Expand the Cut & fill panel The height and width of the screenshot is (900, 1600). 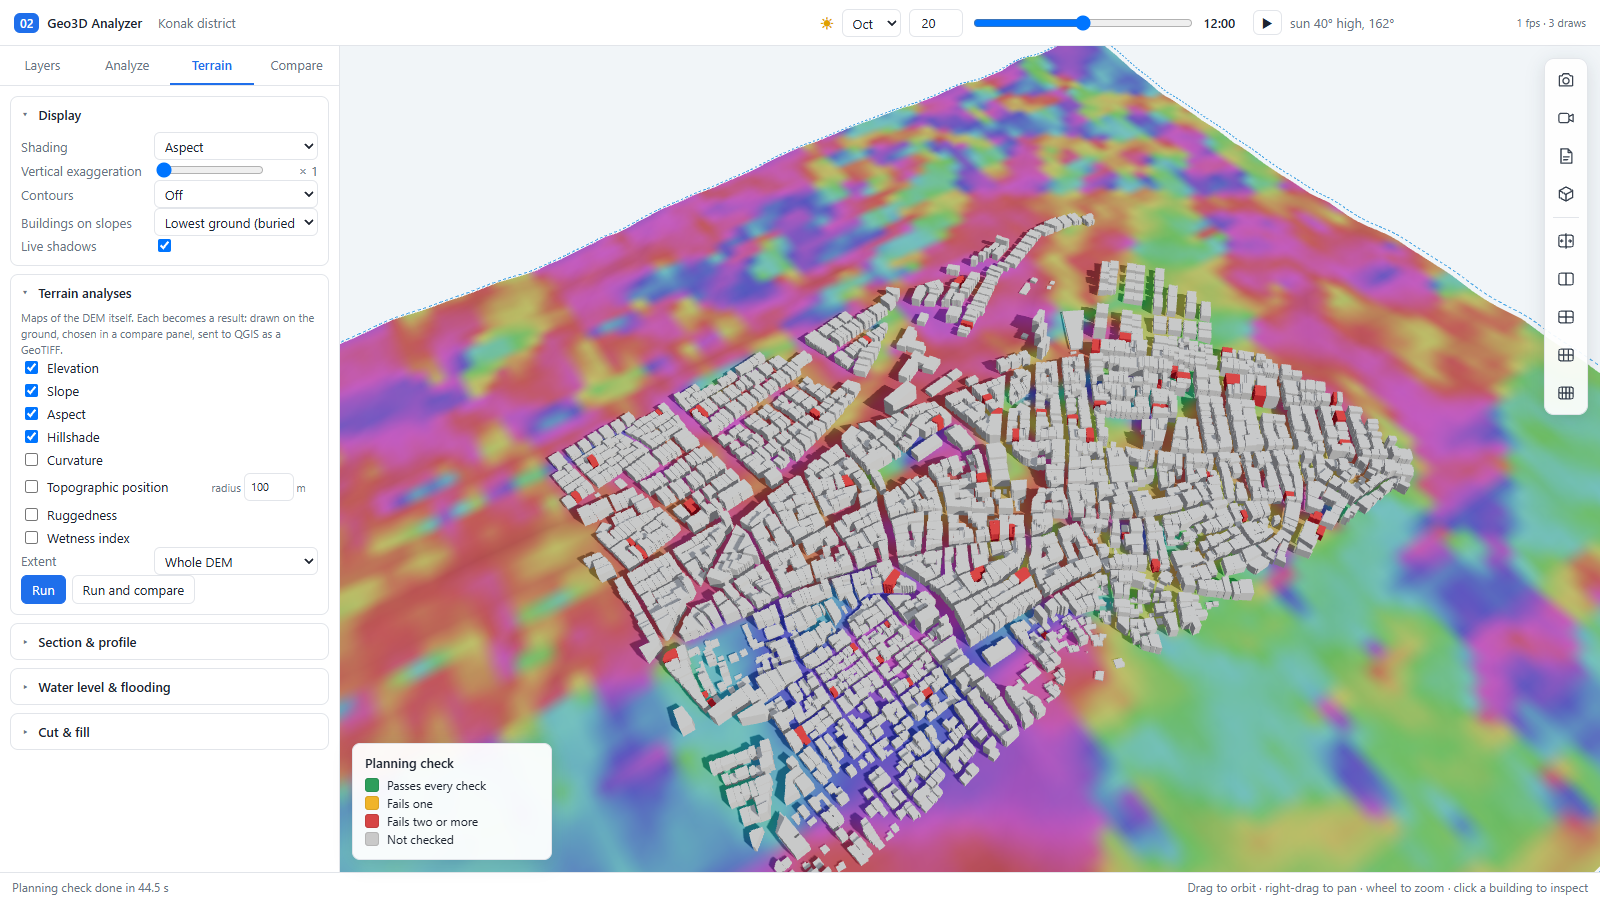(x=169, y=732)
